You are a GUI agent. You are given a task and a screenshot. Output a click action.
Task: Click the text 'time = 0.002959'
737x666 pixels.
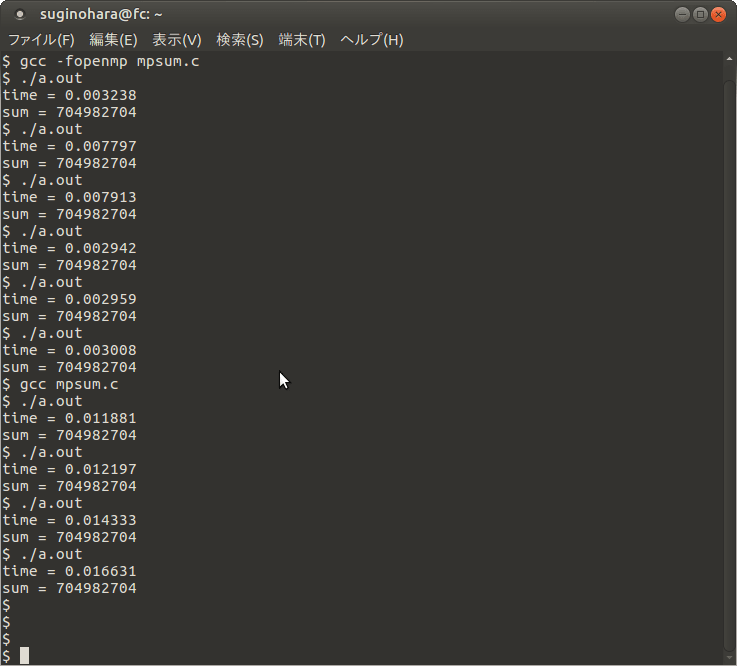(x=70, y=299)
